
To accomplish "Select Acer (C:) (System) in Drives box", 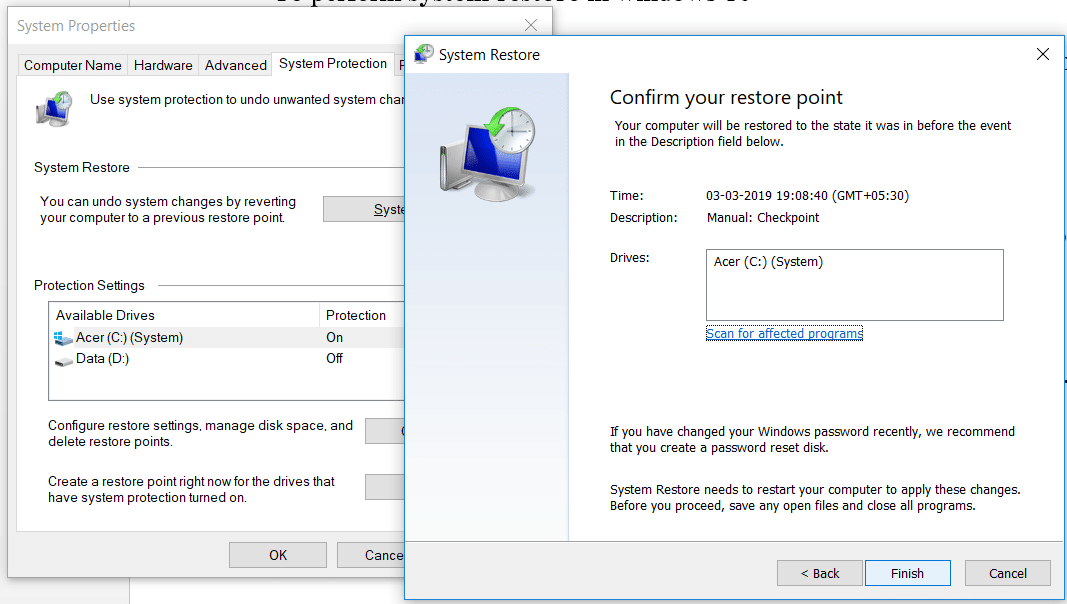I will (x=768, y=262).
